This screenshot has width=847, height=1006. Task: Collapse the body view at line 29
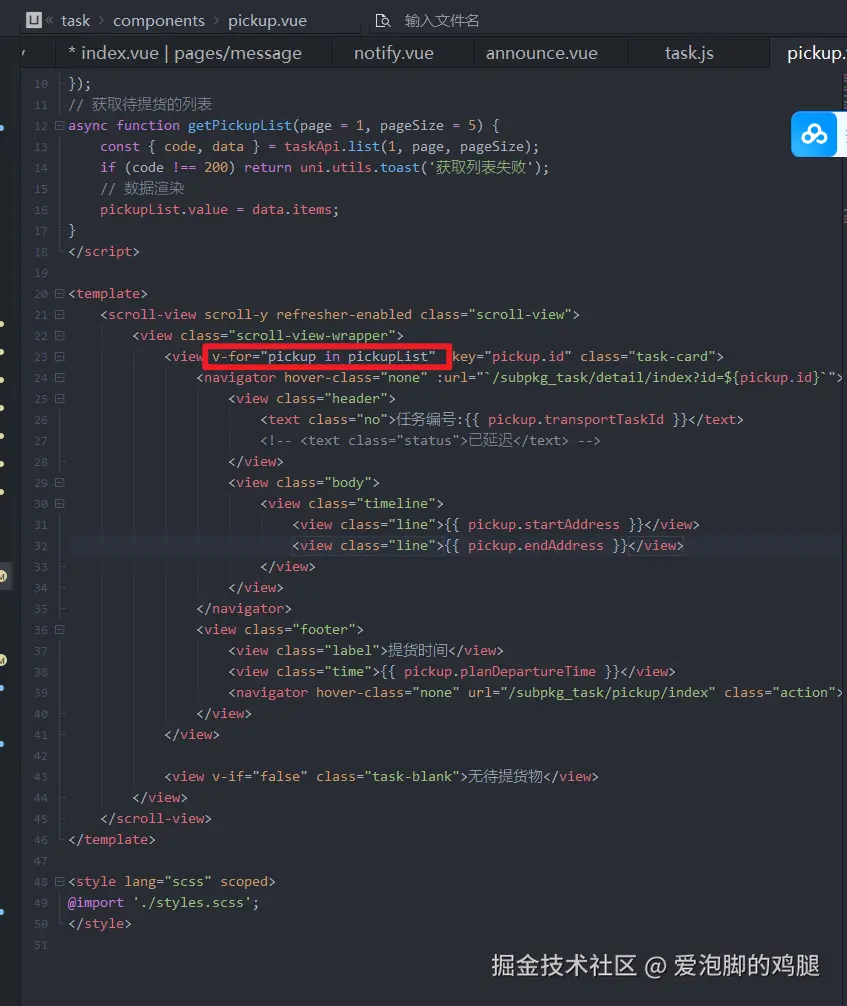pyautogui.click(x=60, y=482)
